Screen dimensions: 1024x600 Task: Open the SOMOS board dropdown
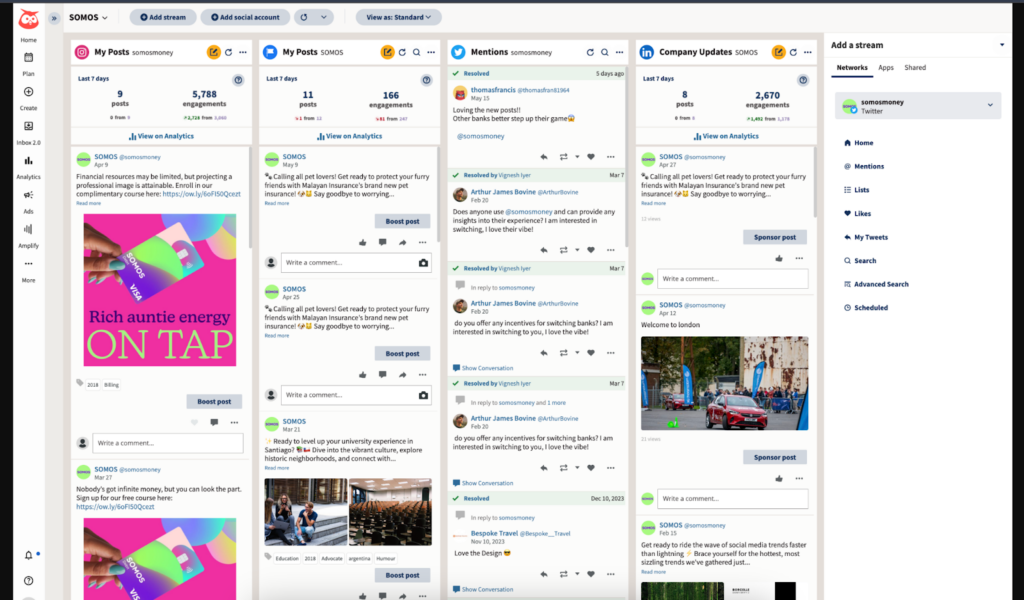[88, 18]
